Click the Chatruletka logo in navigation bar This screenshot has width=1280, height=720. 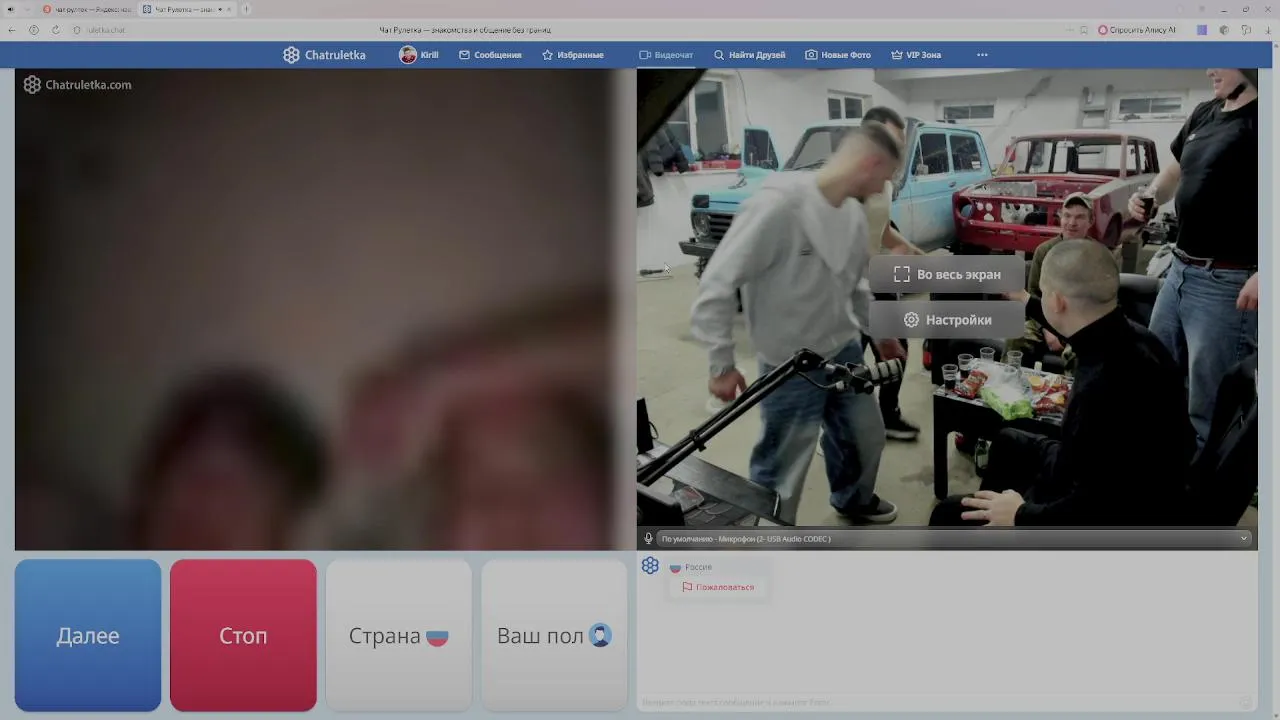[x=324, y=55]
